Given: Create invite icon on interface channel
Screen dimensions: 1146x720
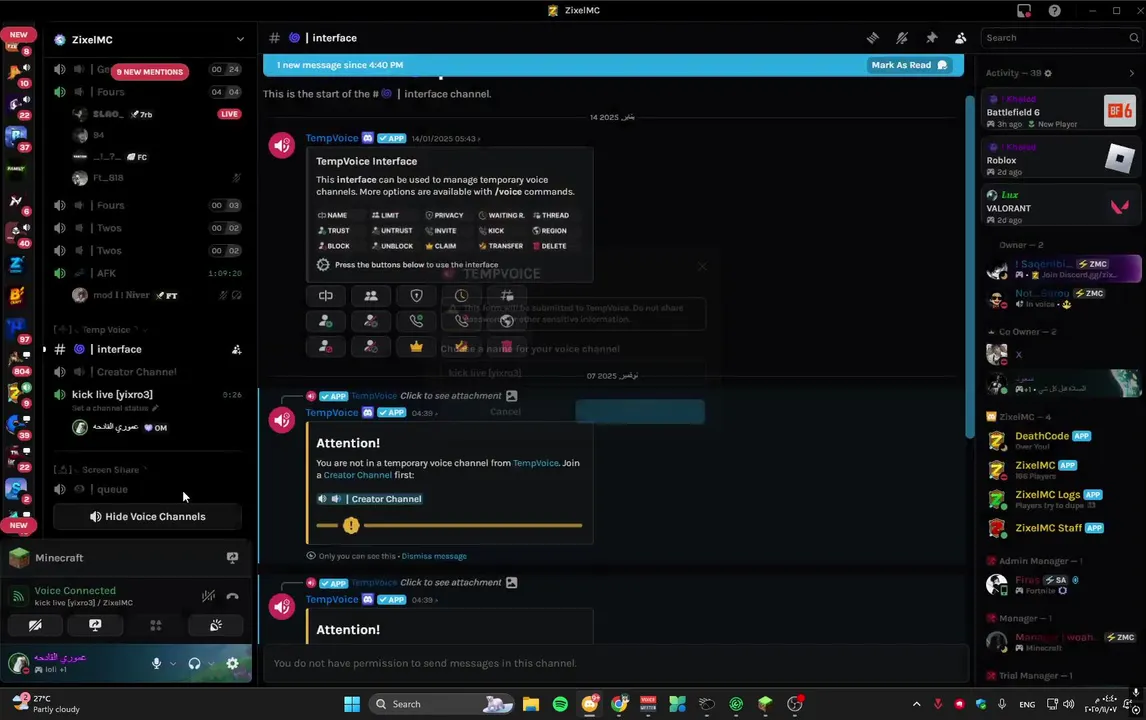Looking at the screenshot, I should coord(237,349).
